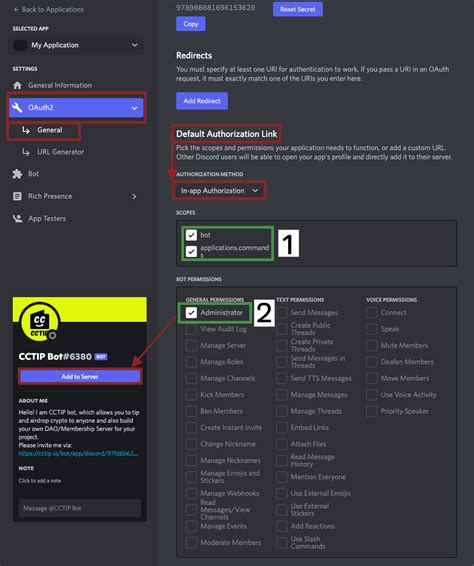Image resolution: width=474 pixels, height=566 pixels.
Task: Check the Moderate Members checkbox
Action: pos(191,543)
